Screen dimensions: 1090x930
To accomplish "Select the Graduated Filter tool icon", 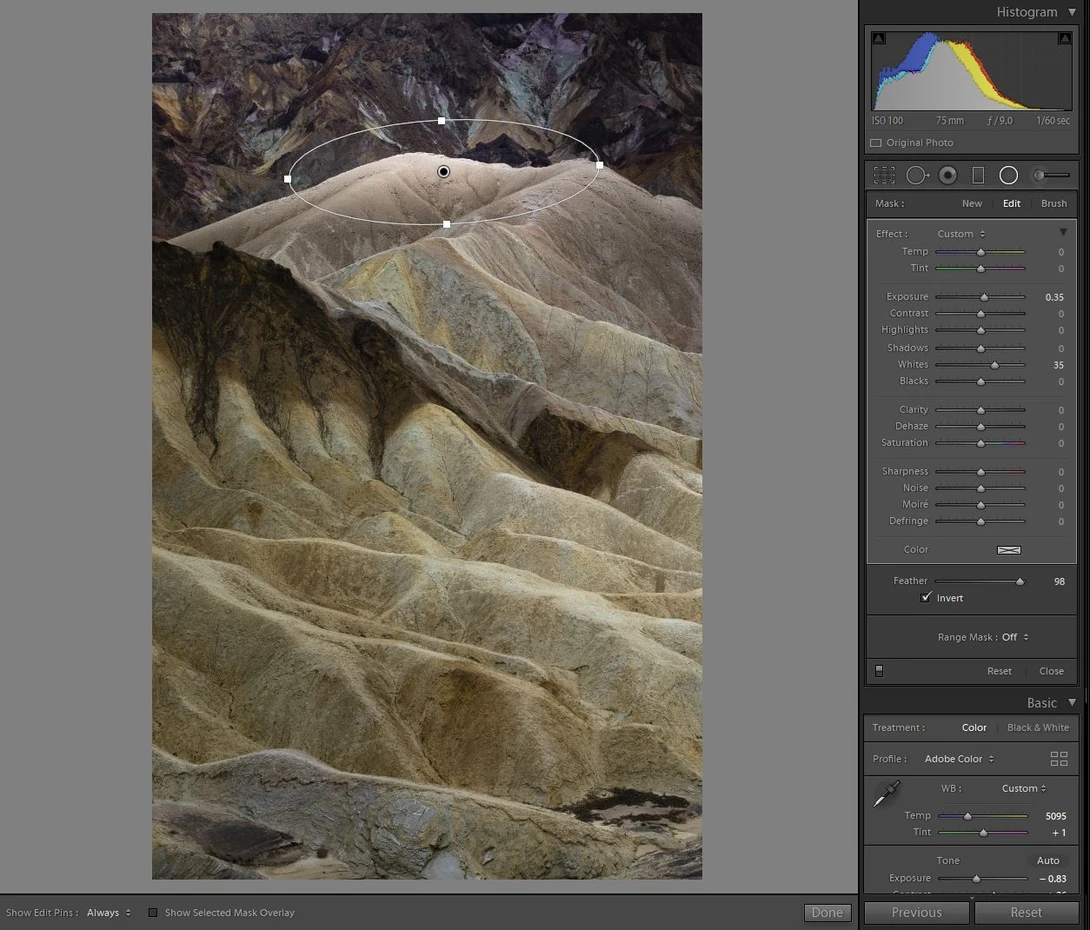I will [x=978, y=175].
